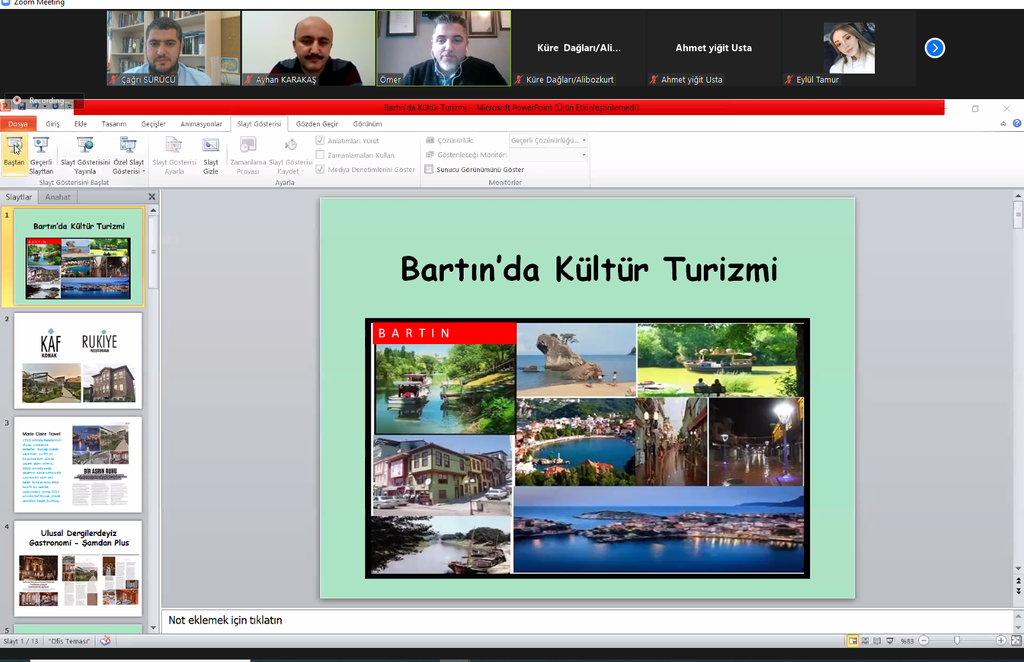Enable Sunucu Görünümünü Göster checkbox

[x=429, y=170]
